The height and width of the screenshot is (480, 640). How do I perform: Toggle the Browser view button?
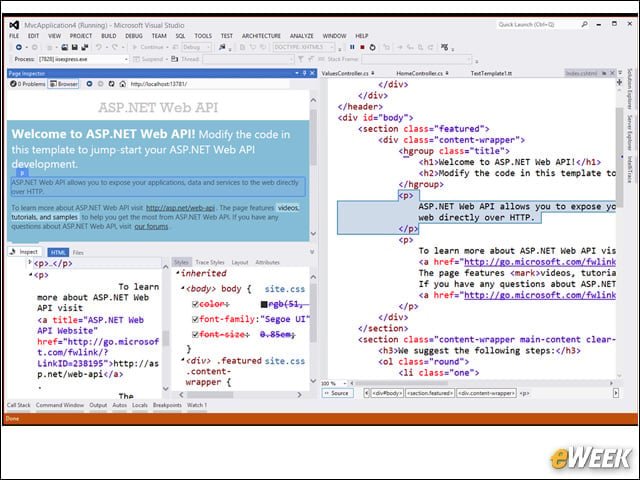63,84
